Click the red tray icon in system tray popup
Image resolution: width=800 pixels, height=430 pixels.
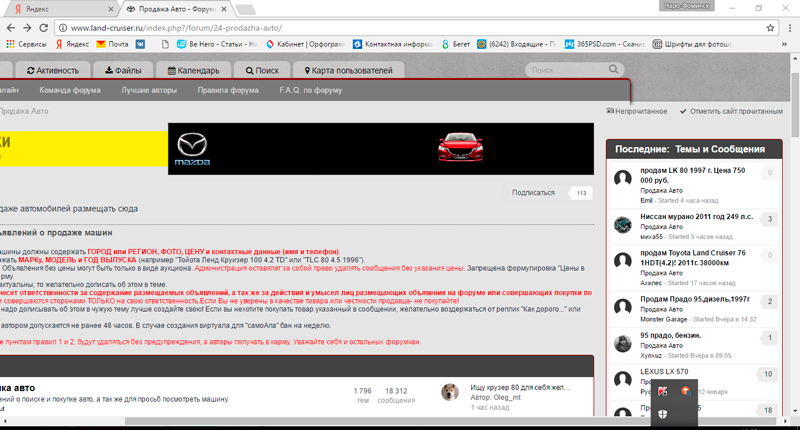click(663, 391)
